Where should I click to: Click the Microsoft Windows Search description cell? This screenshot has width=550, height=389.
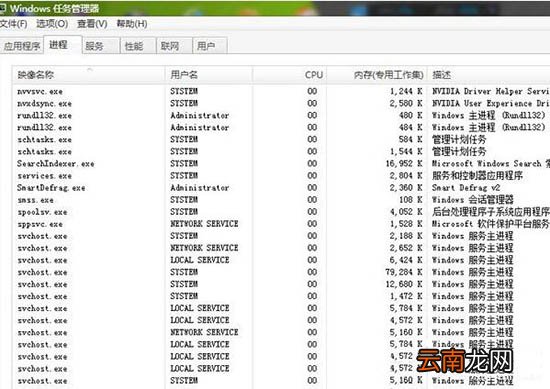pyautogui.click(x=491, y=163)
